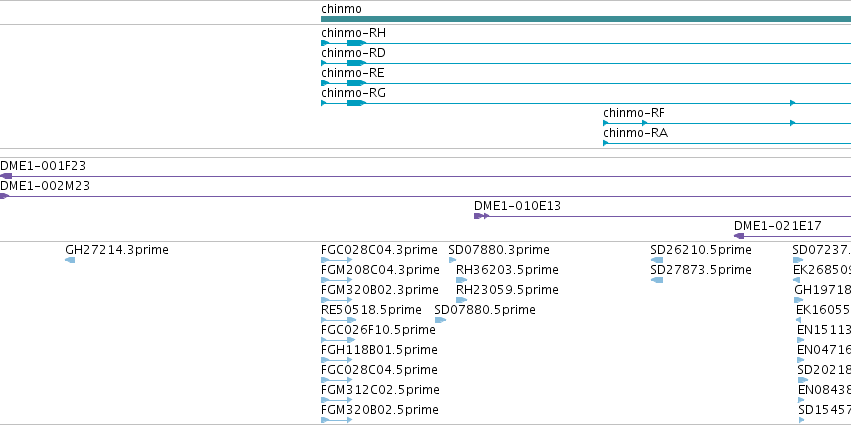Click the FGM320B02.5prime EST label
851x425 pixels.
380,410
